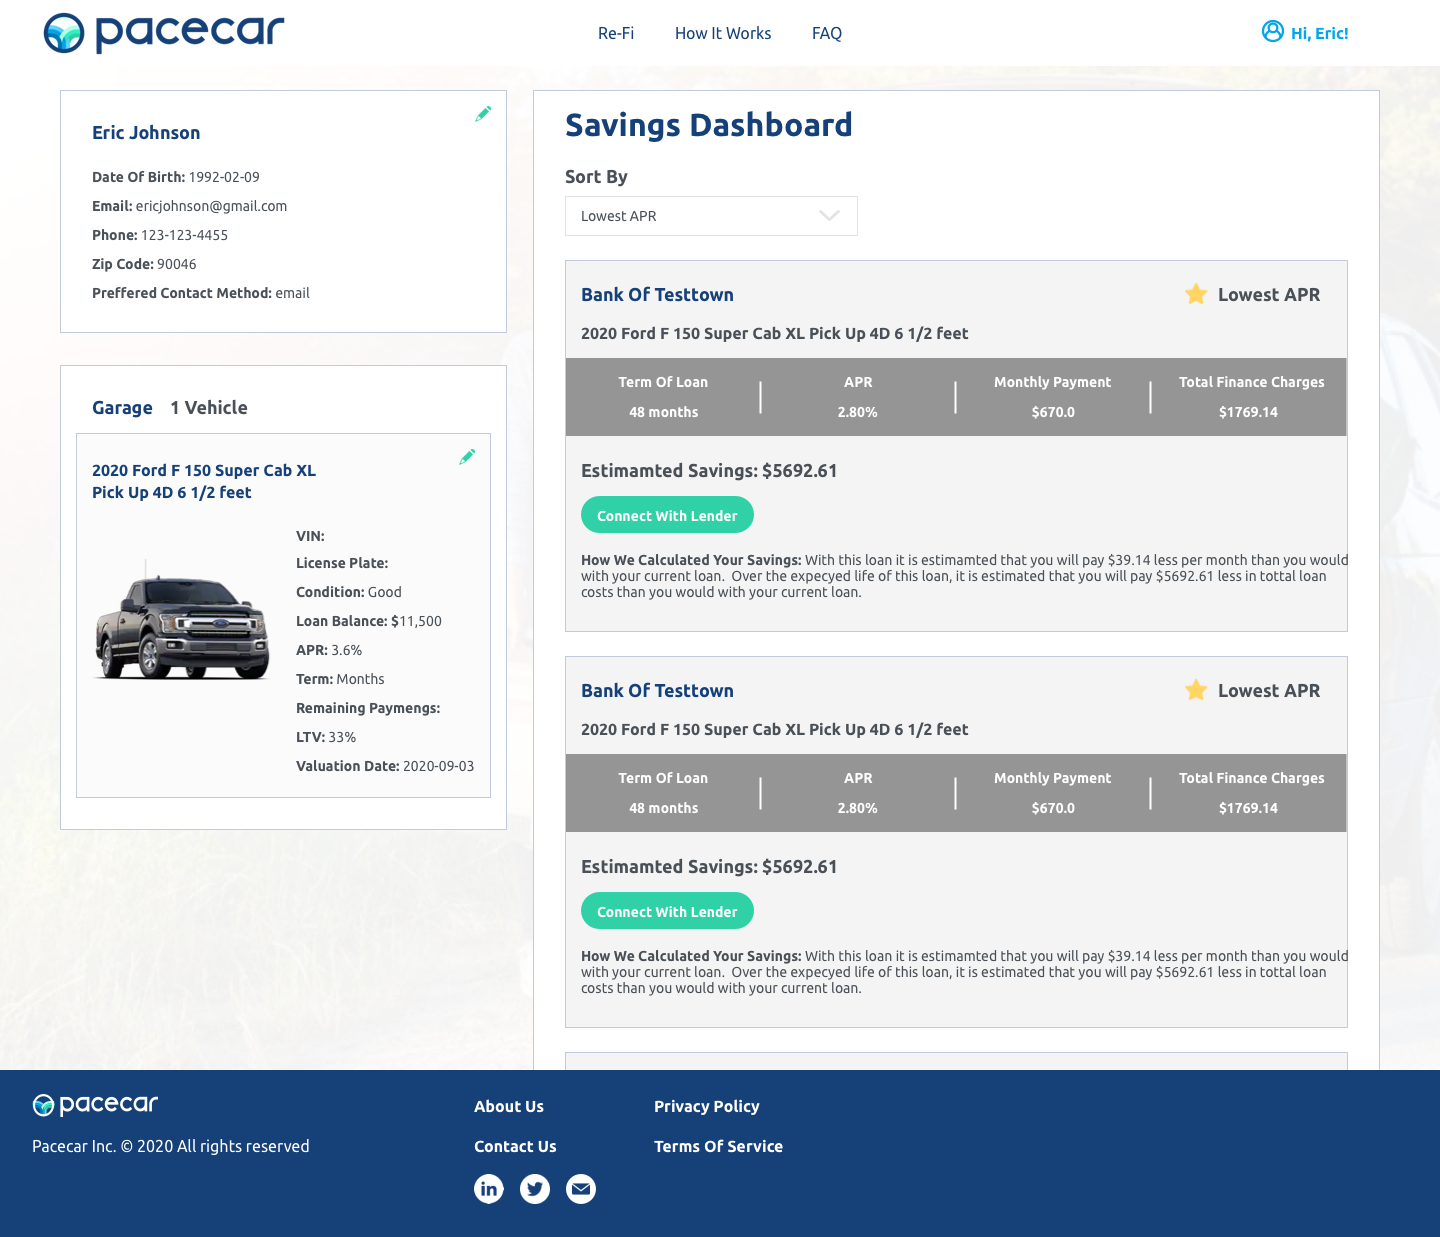1440x1237 pixels.
Task: Click Connect With Lender in first Bank Of Testtown card
Action: (667, 515)
